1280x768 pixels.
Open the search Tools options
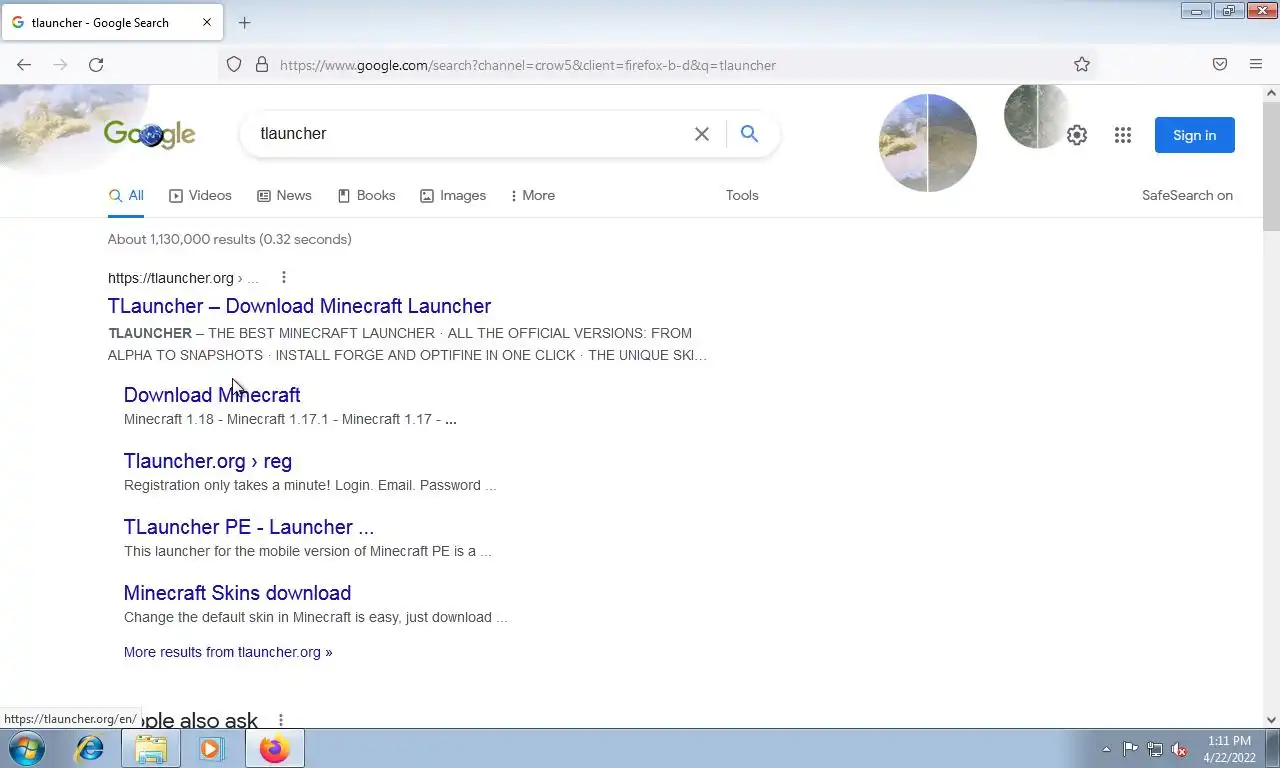pos(742,195)
